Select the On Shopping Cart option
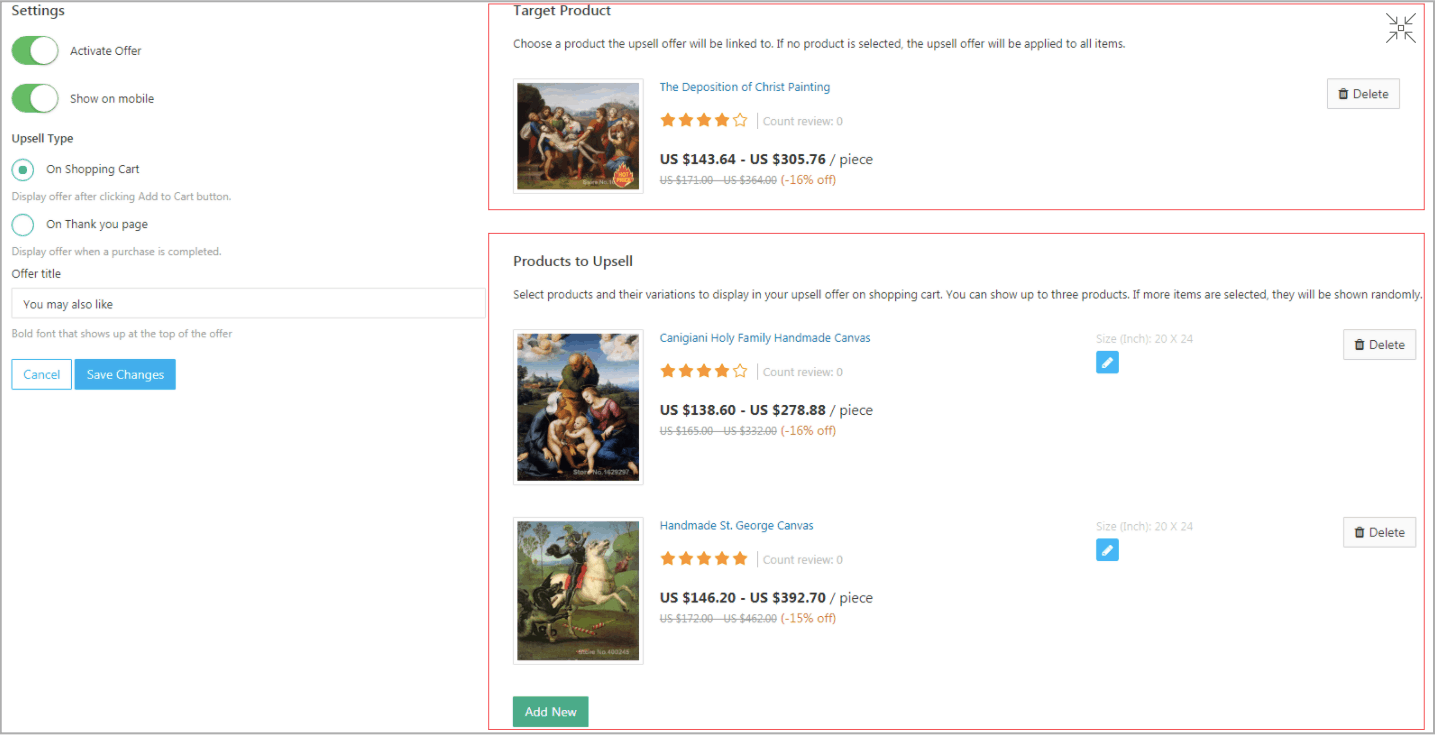 tap(22, 170)
